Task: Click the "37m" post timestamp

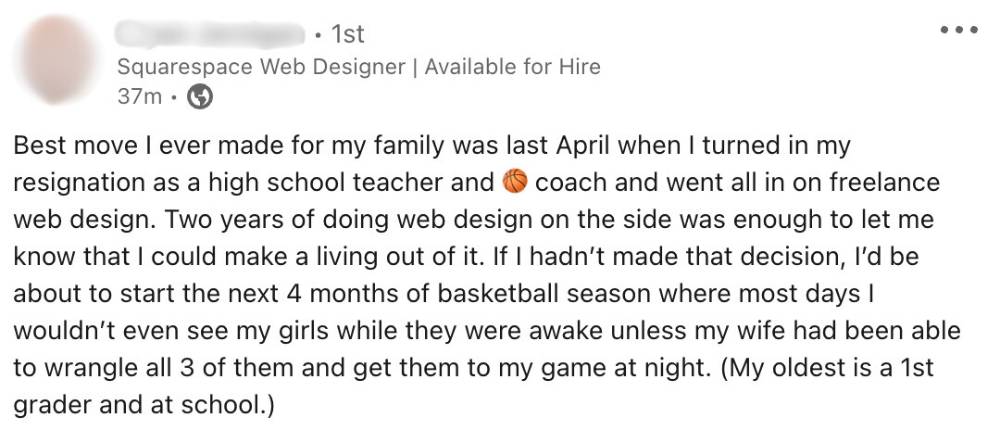Action: click(136, 97)
